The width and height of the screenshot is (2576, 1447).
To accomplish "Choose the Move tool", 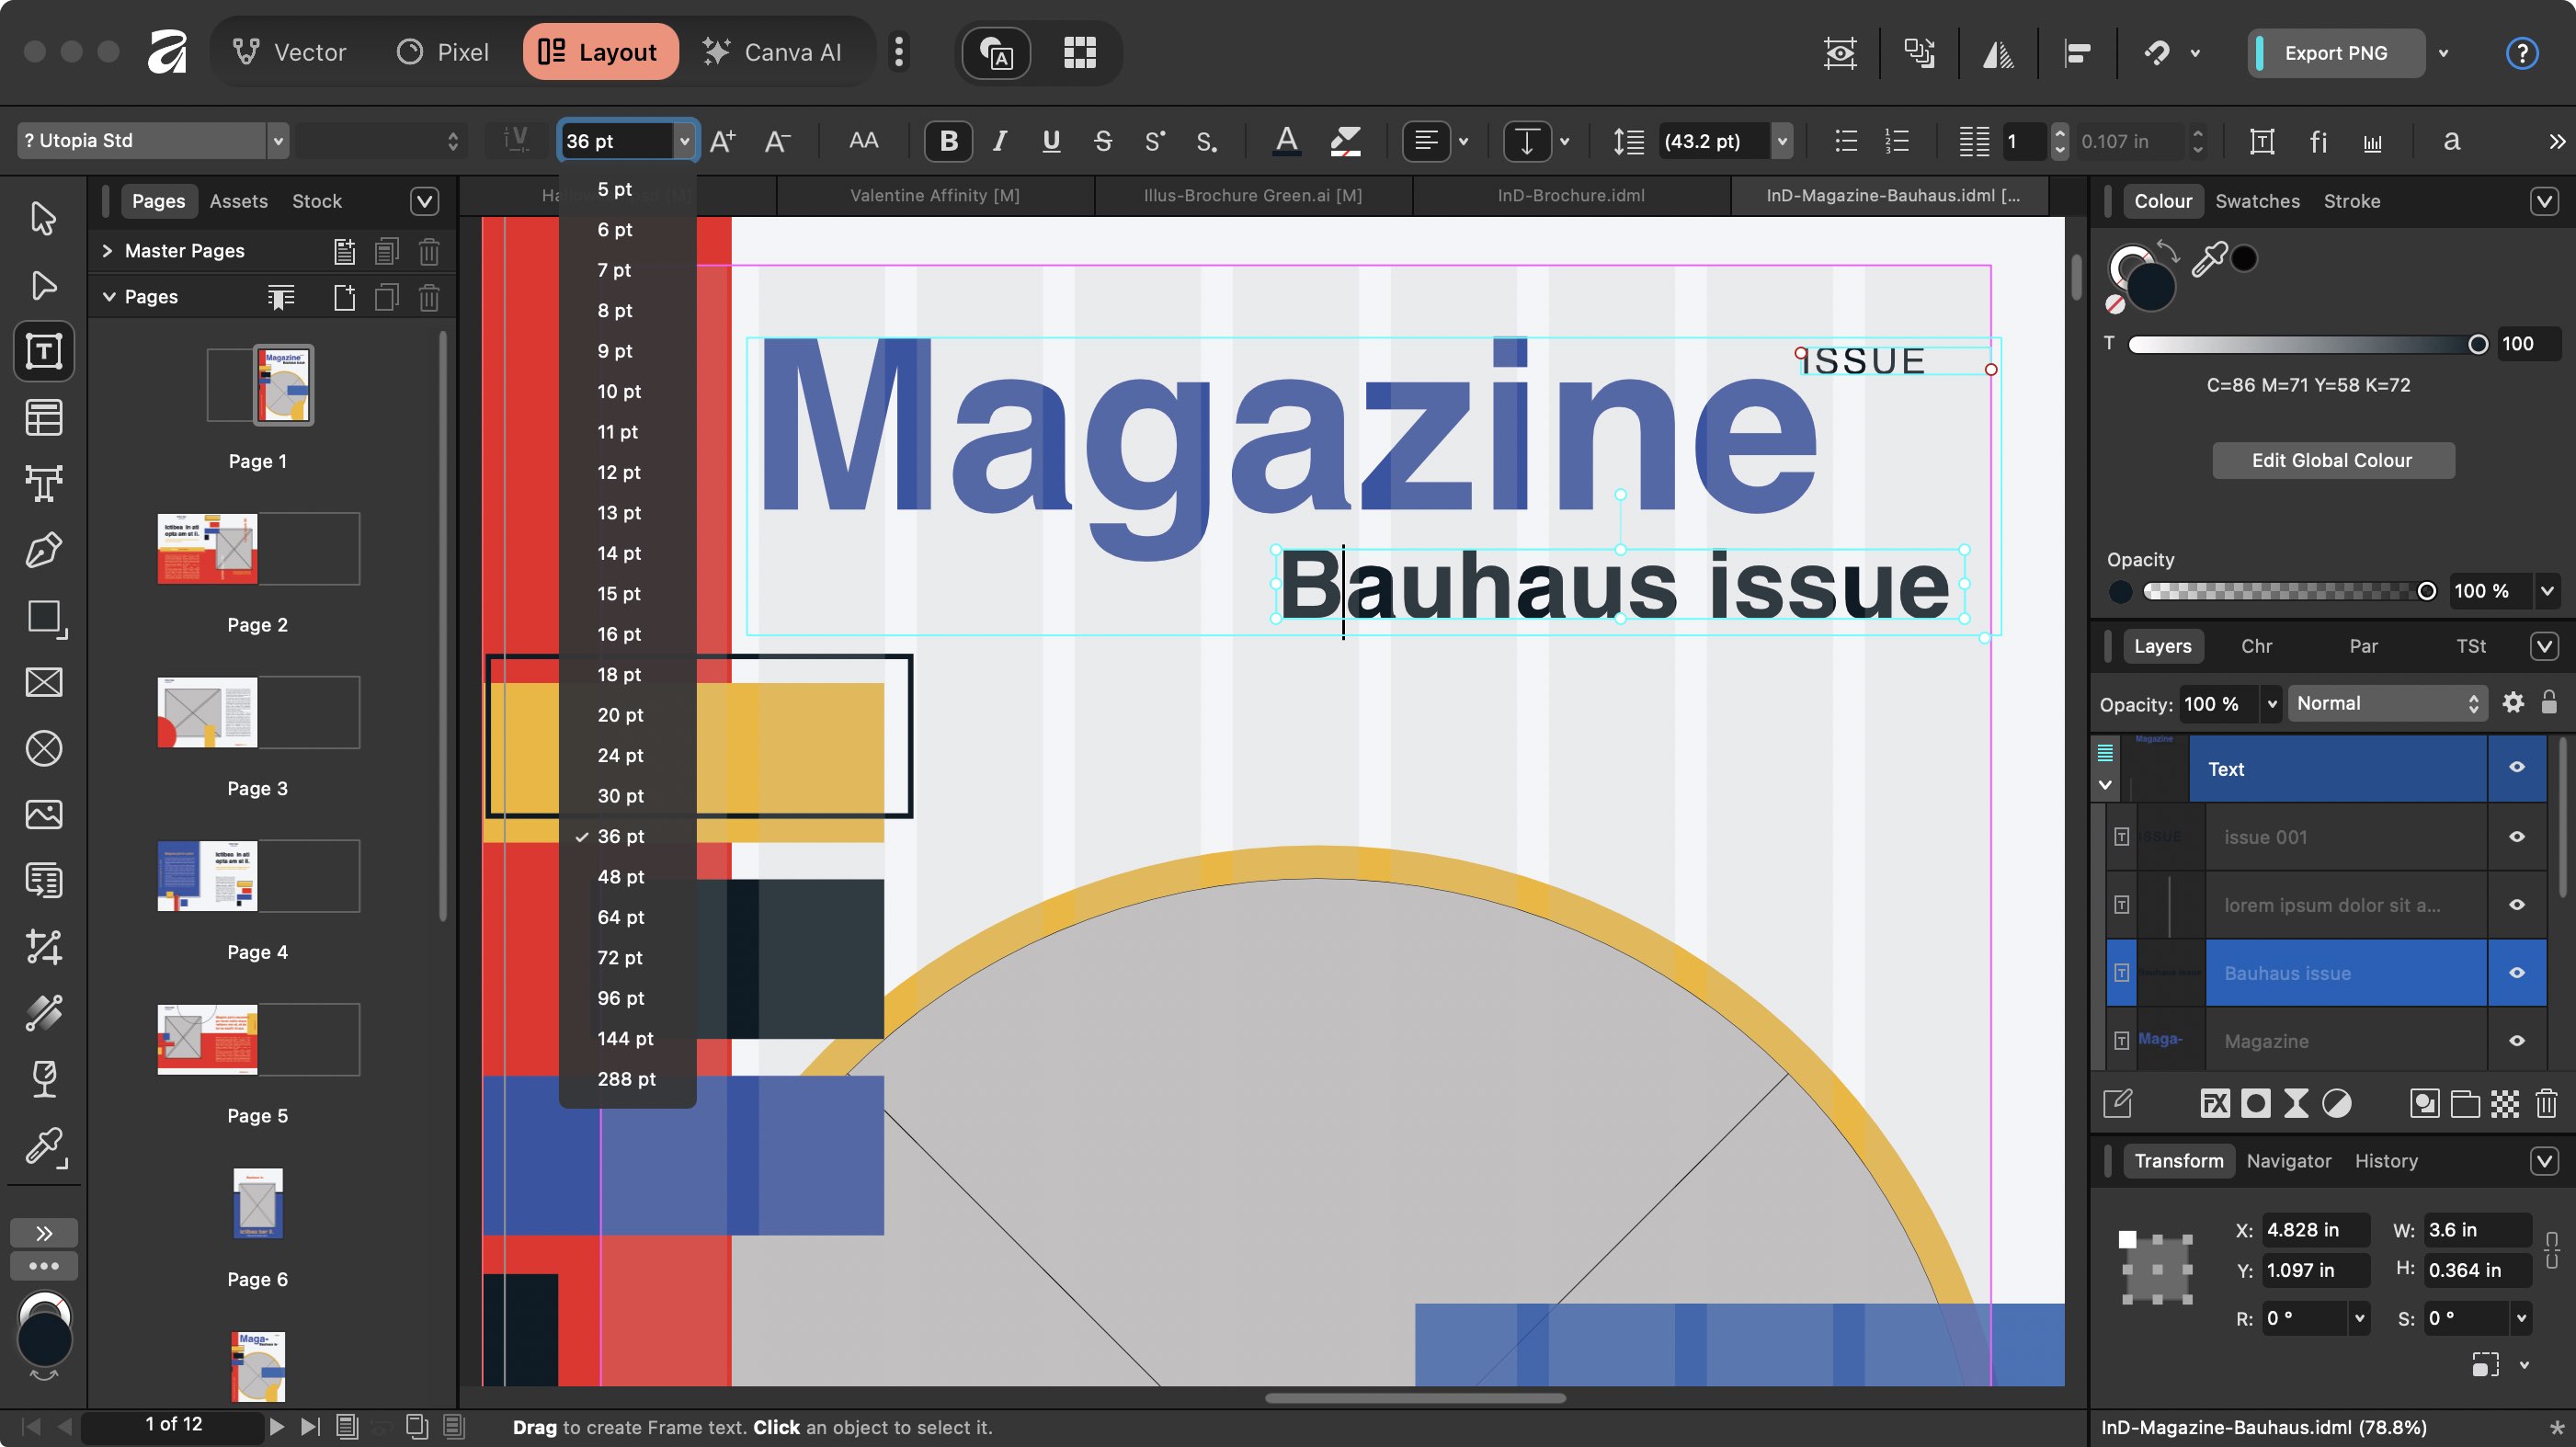I will [x=44, y=218].
